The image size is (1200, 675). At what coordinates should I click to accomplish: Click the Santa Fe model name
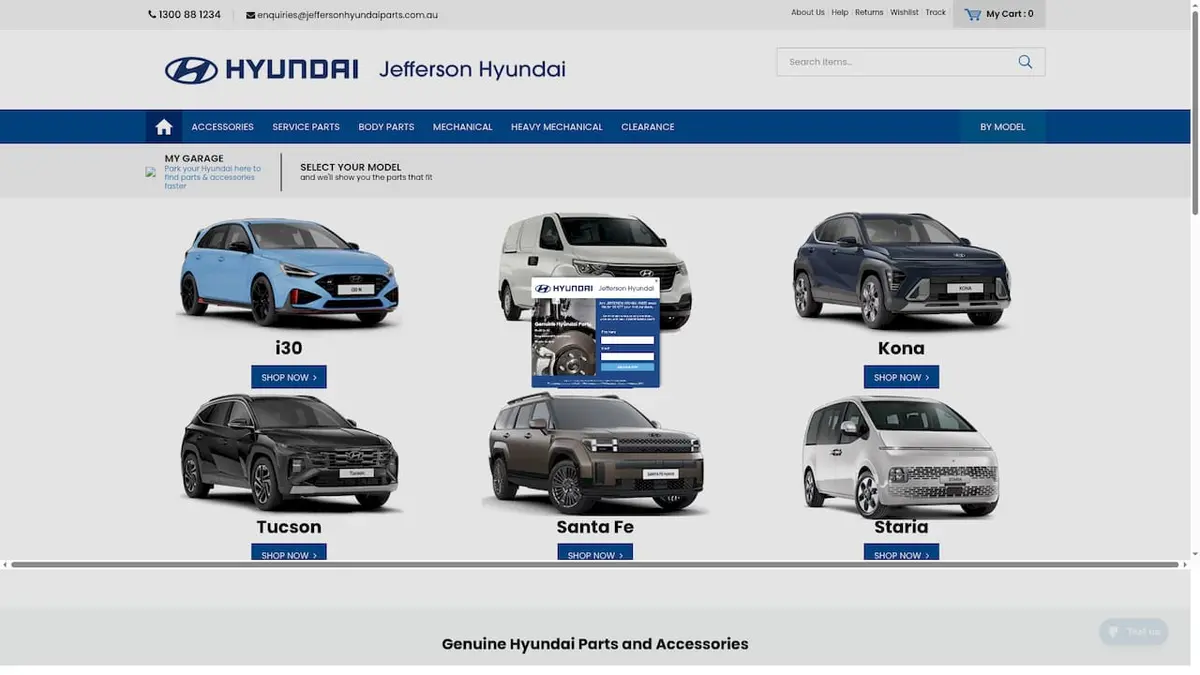[x=595, y=527]
